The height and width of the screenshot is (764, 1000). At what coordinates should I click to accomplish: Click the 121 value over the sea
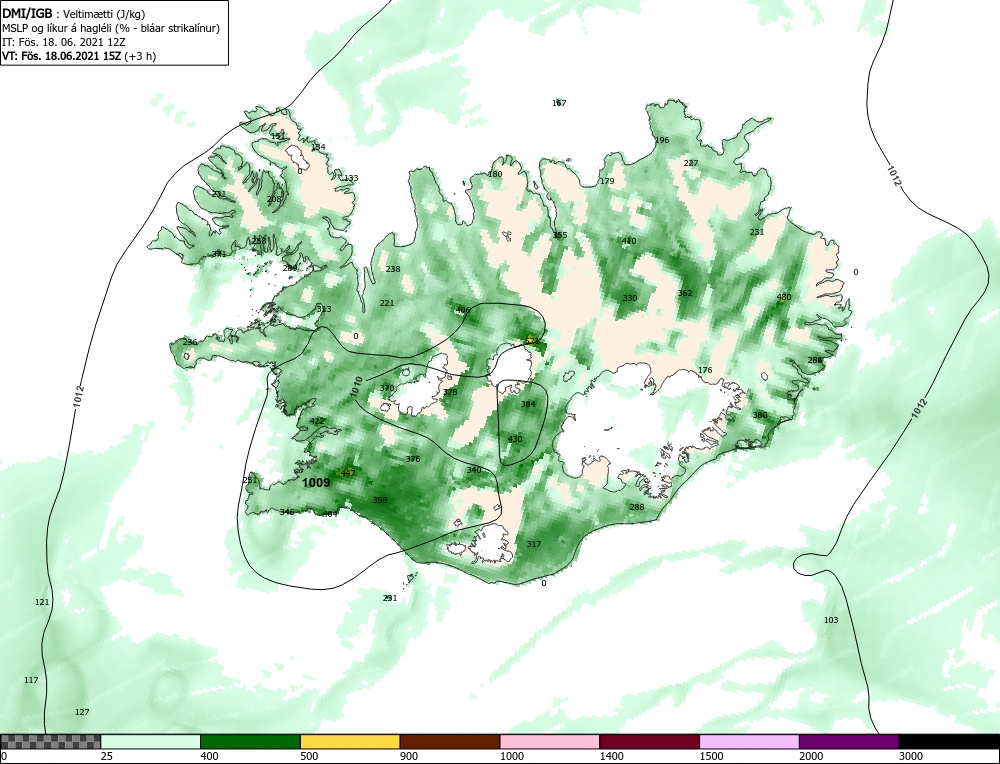point(41,602)
